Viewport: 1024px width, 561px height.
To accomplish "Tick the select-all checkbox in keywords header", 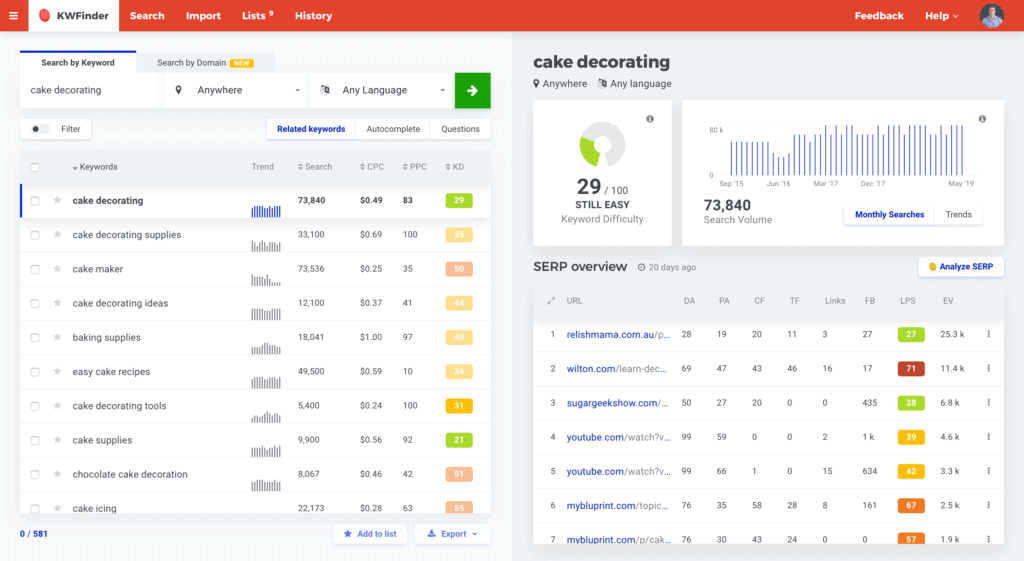I will (35, 167).
